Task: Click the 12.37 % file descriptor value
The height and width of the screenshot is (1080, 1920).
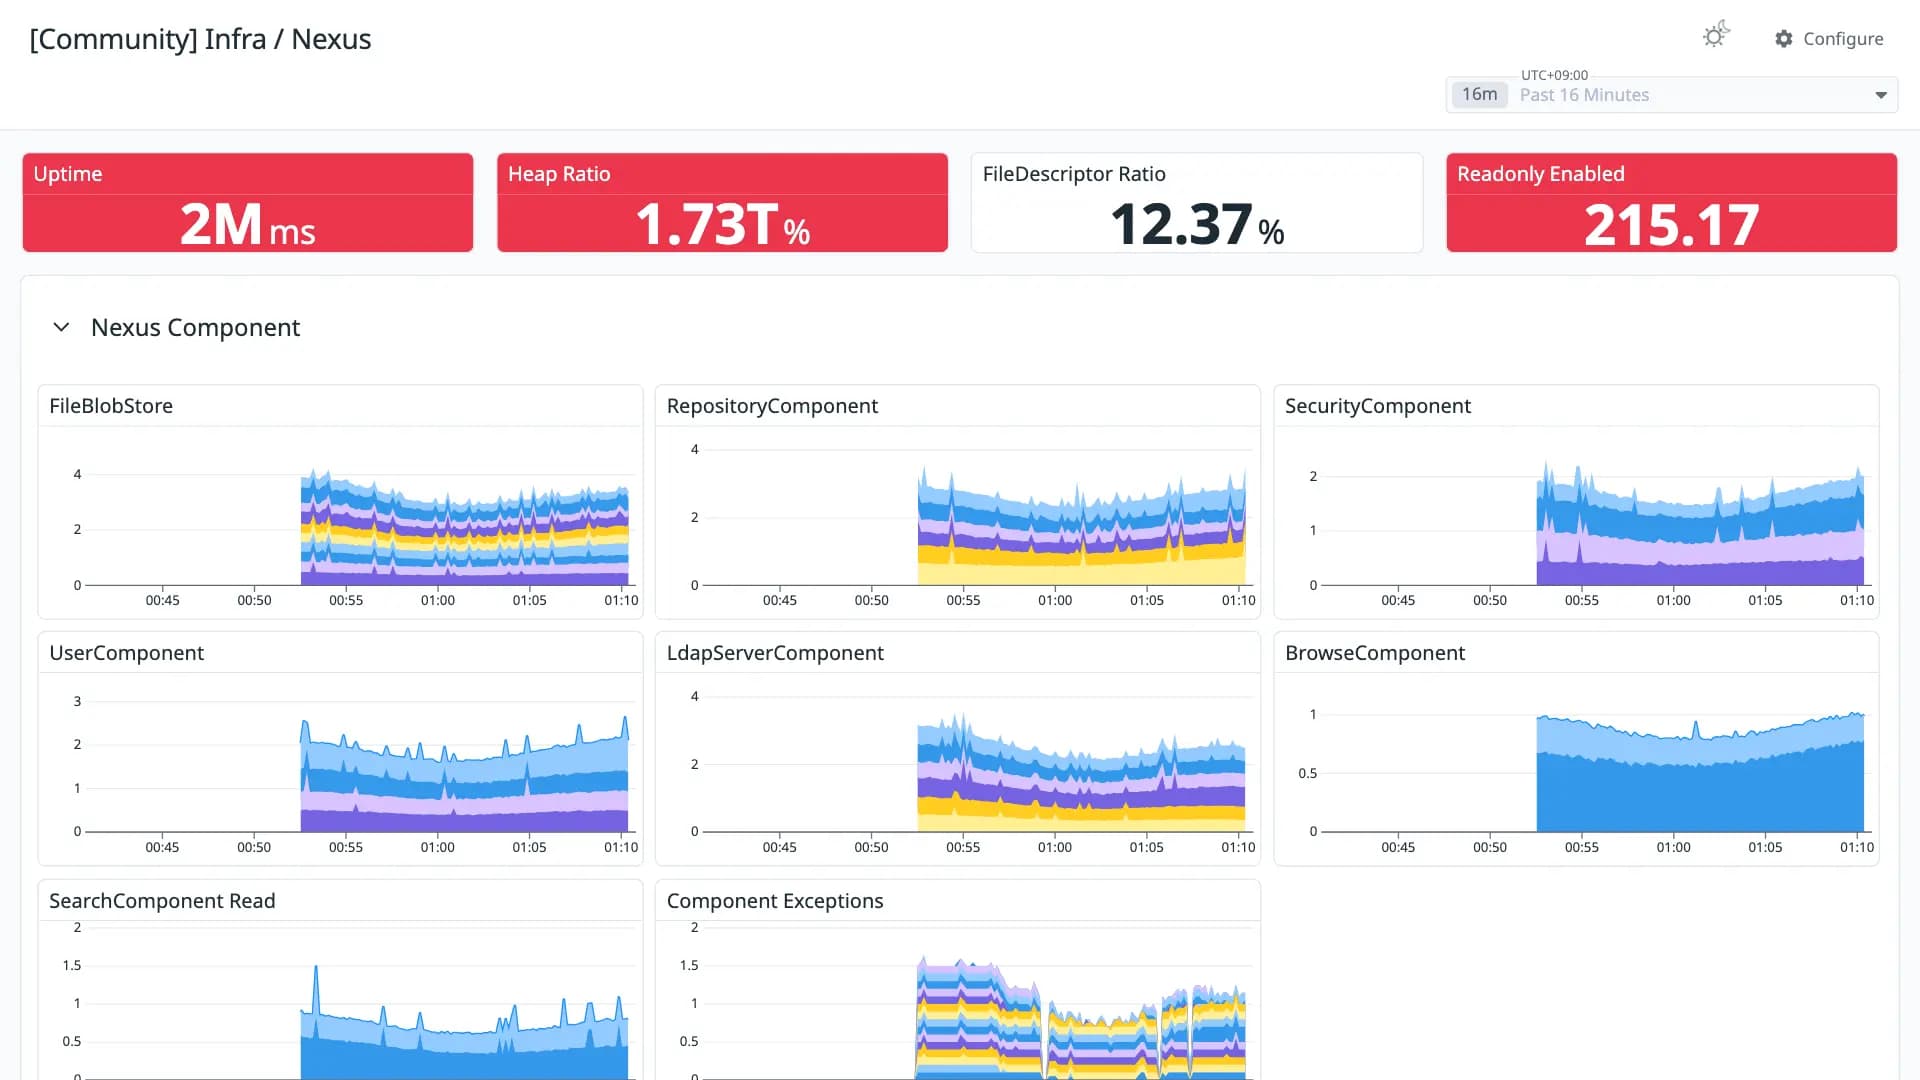Action: tap(1197, 224)
